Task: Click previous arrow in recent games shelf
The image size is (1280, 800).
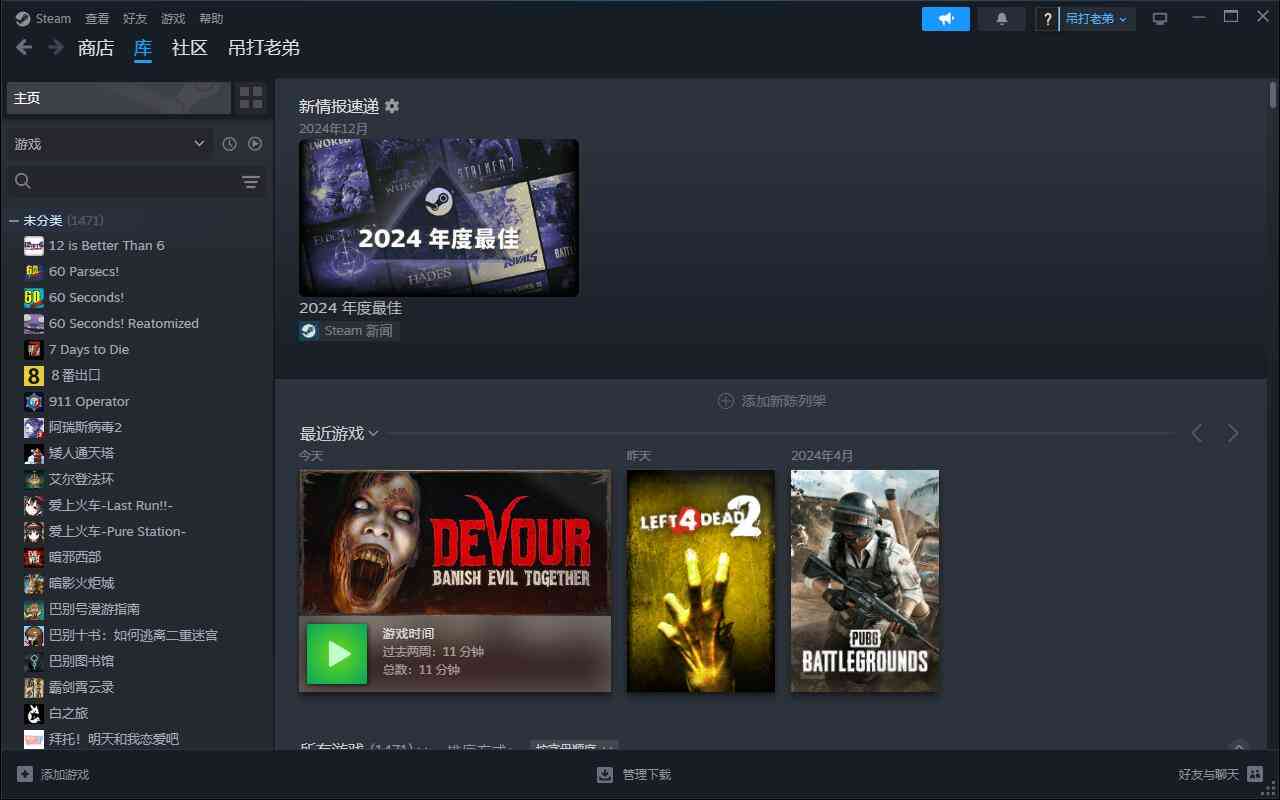Action: pos(1197,433)
